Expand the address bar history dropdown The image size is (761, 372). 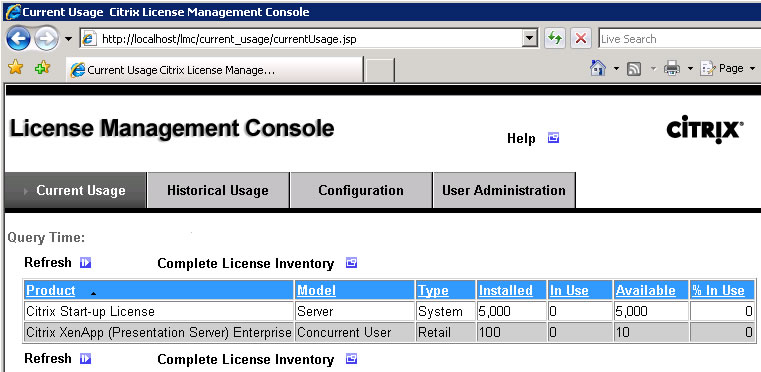coord(530,38)
